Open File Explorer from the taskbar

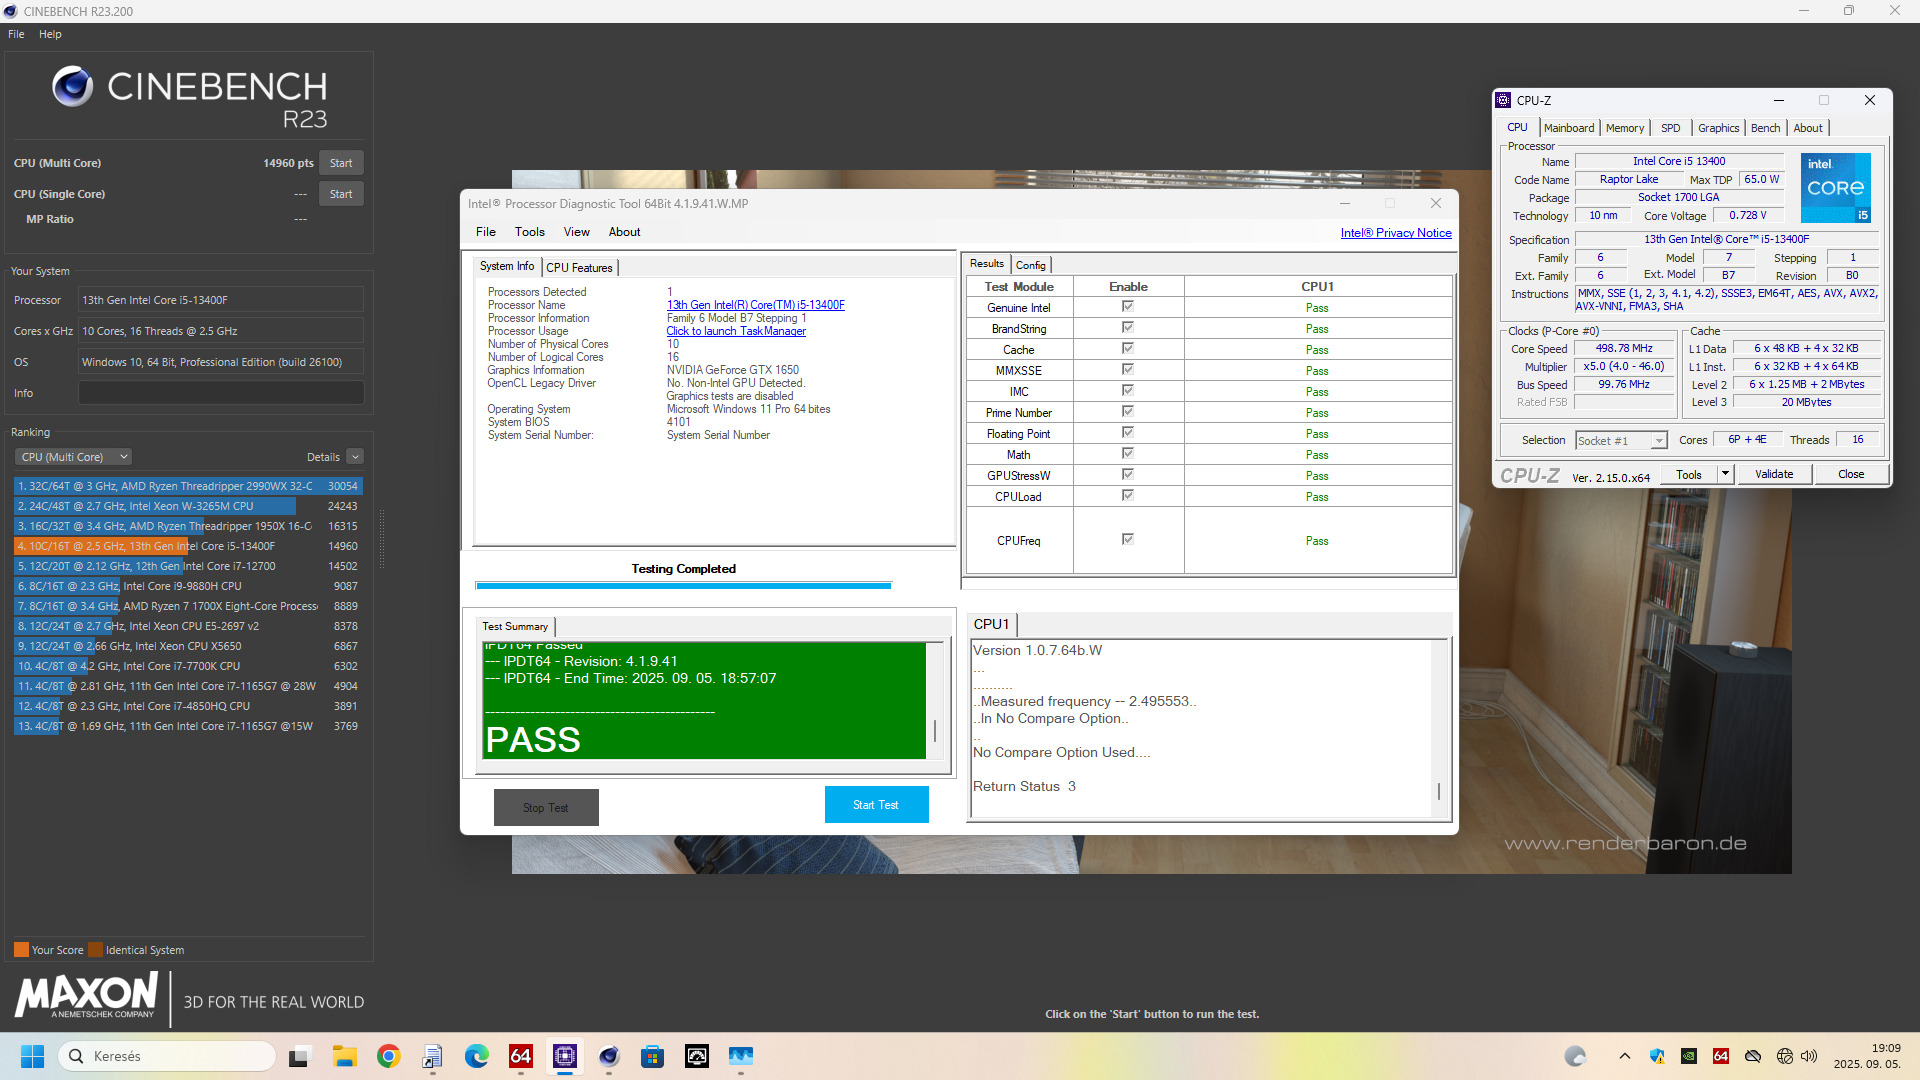(x=345, y=1056)
